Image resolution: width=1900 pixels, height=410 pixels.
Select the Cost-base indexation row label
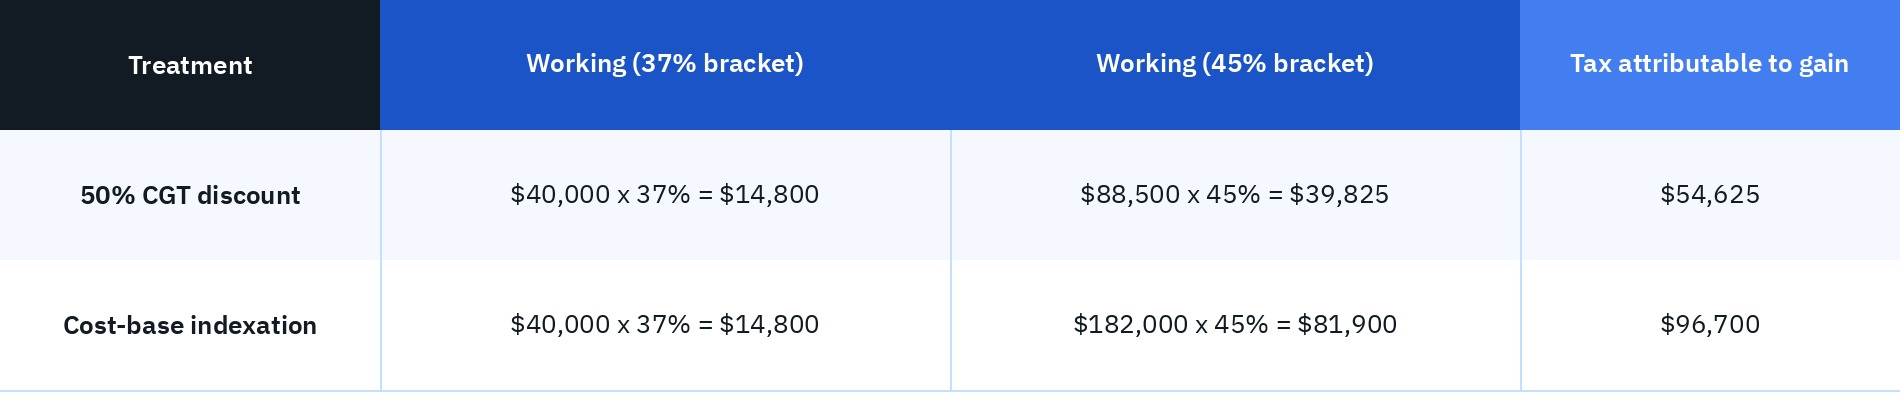[x=190, y=325]
